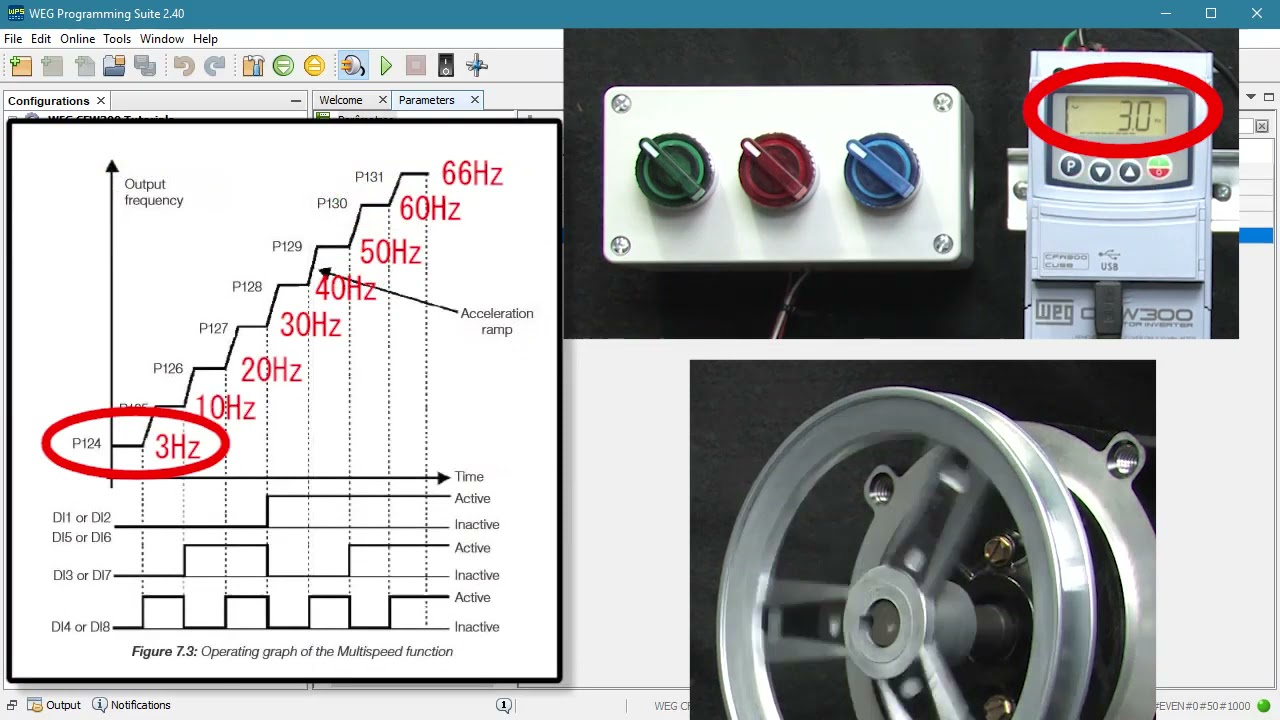Viewport: 1280px width, 720px height.
Task: Click the blue open folder toolbar icon
Action: (115, 66)
